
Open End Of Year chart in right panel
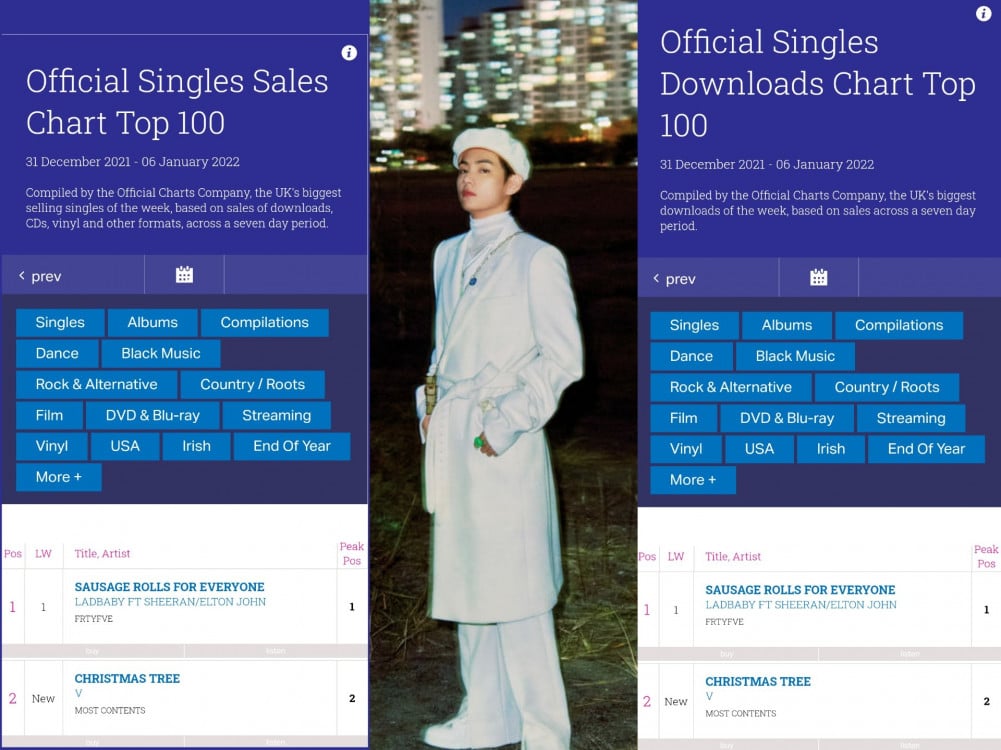point(926,449)
